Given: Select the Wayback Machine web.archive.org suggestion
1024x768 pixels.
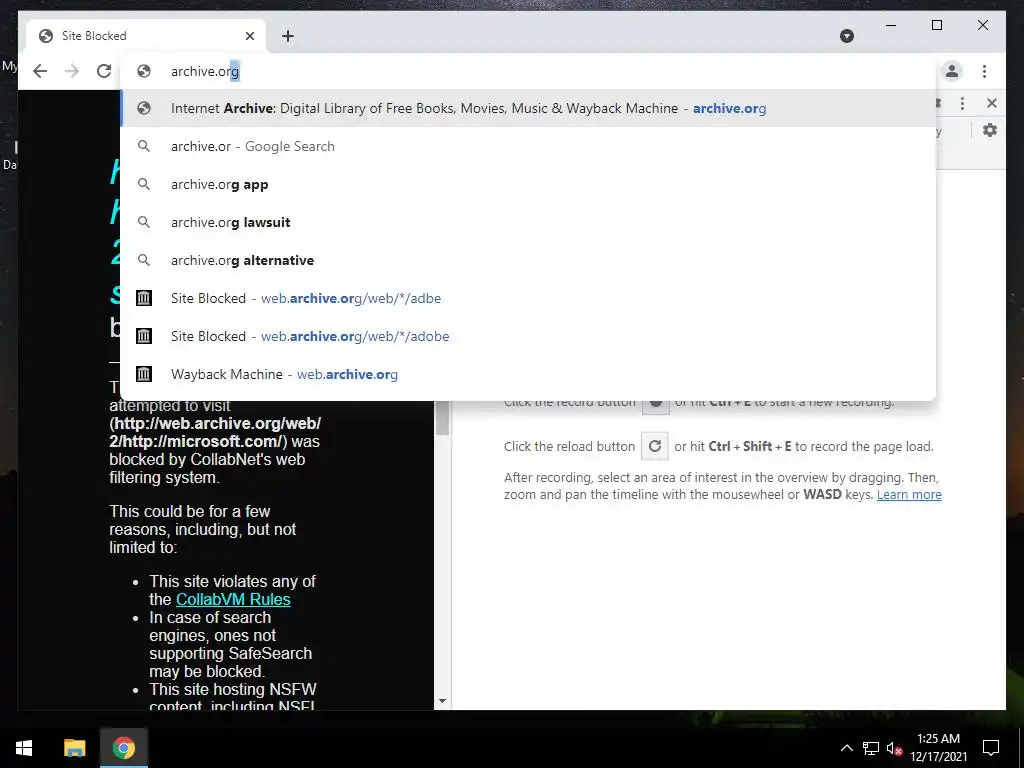Looking at the screenshot, I should coord(528,374).
